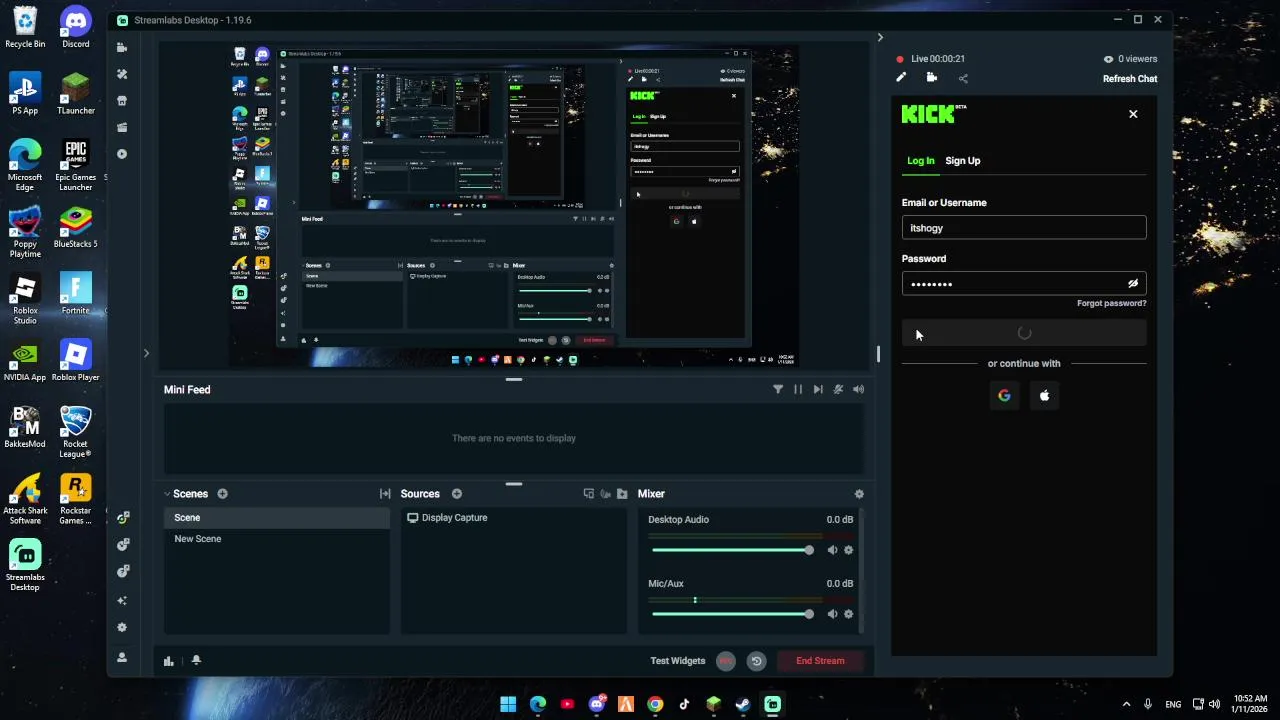Open the Settings gear in left sidebar
Viewport: 1280px width, 720px height.
pos(122,628)
